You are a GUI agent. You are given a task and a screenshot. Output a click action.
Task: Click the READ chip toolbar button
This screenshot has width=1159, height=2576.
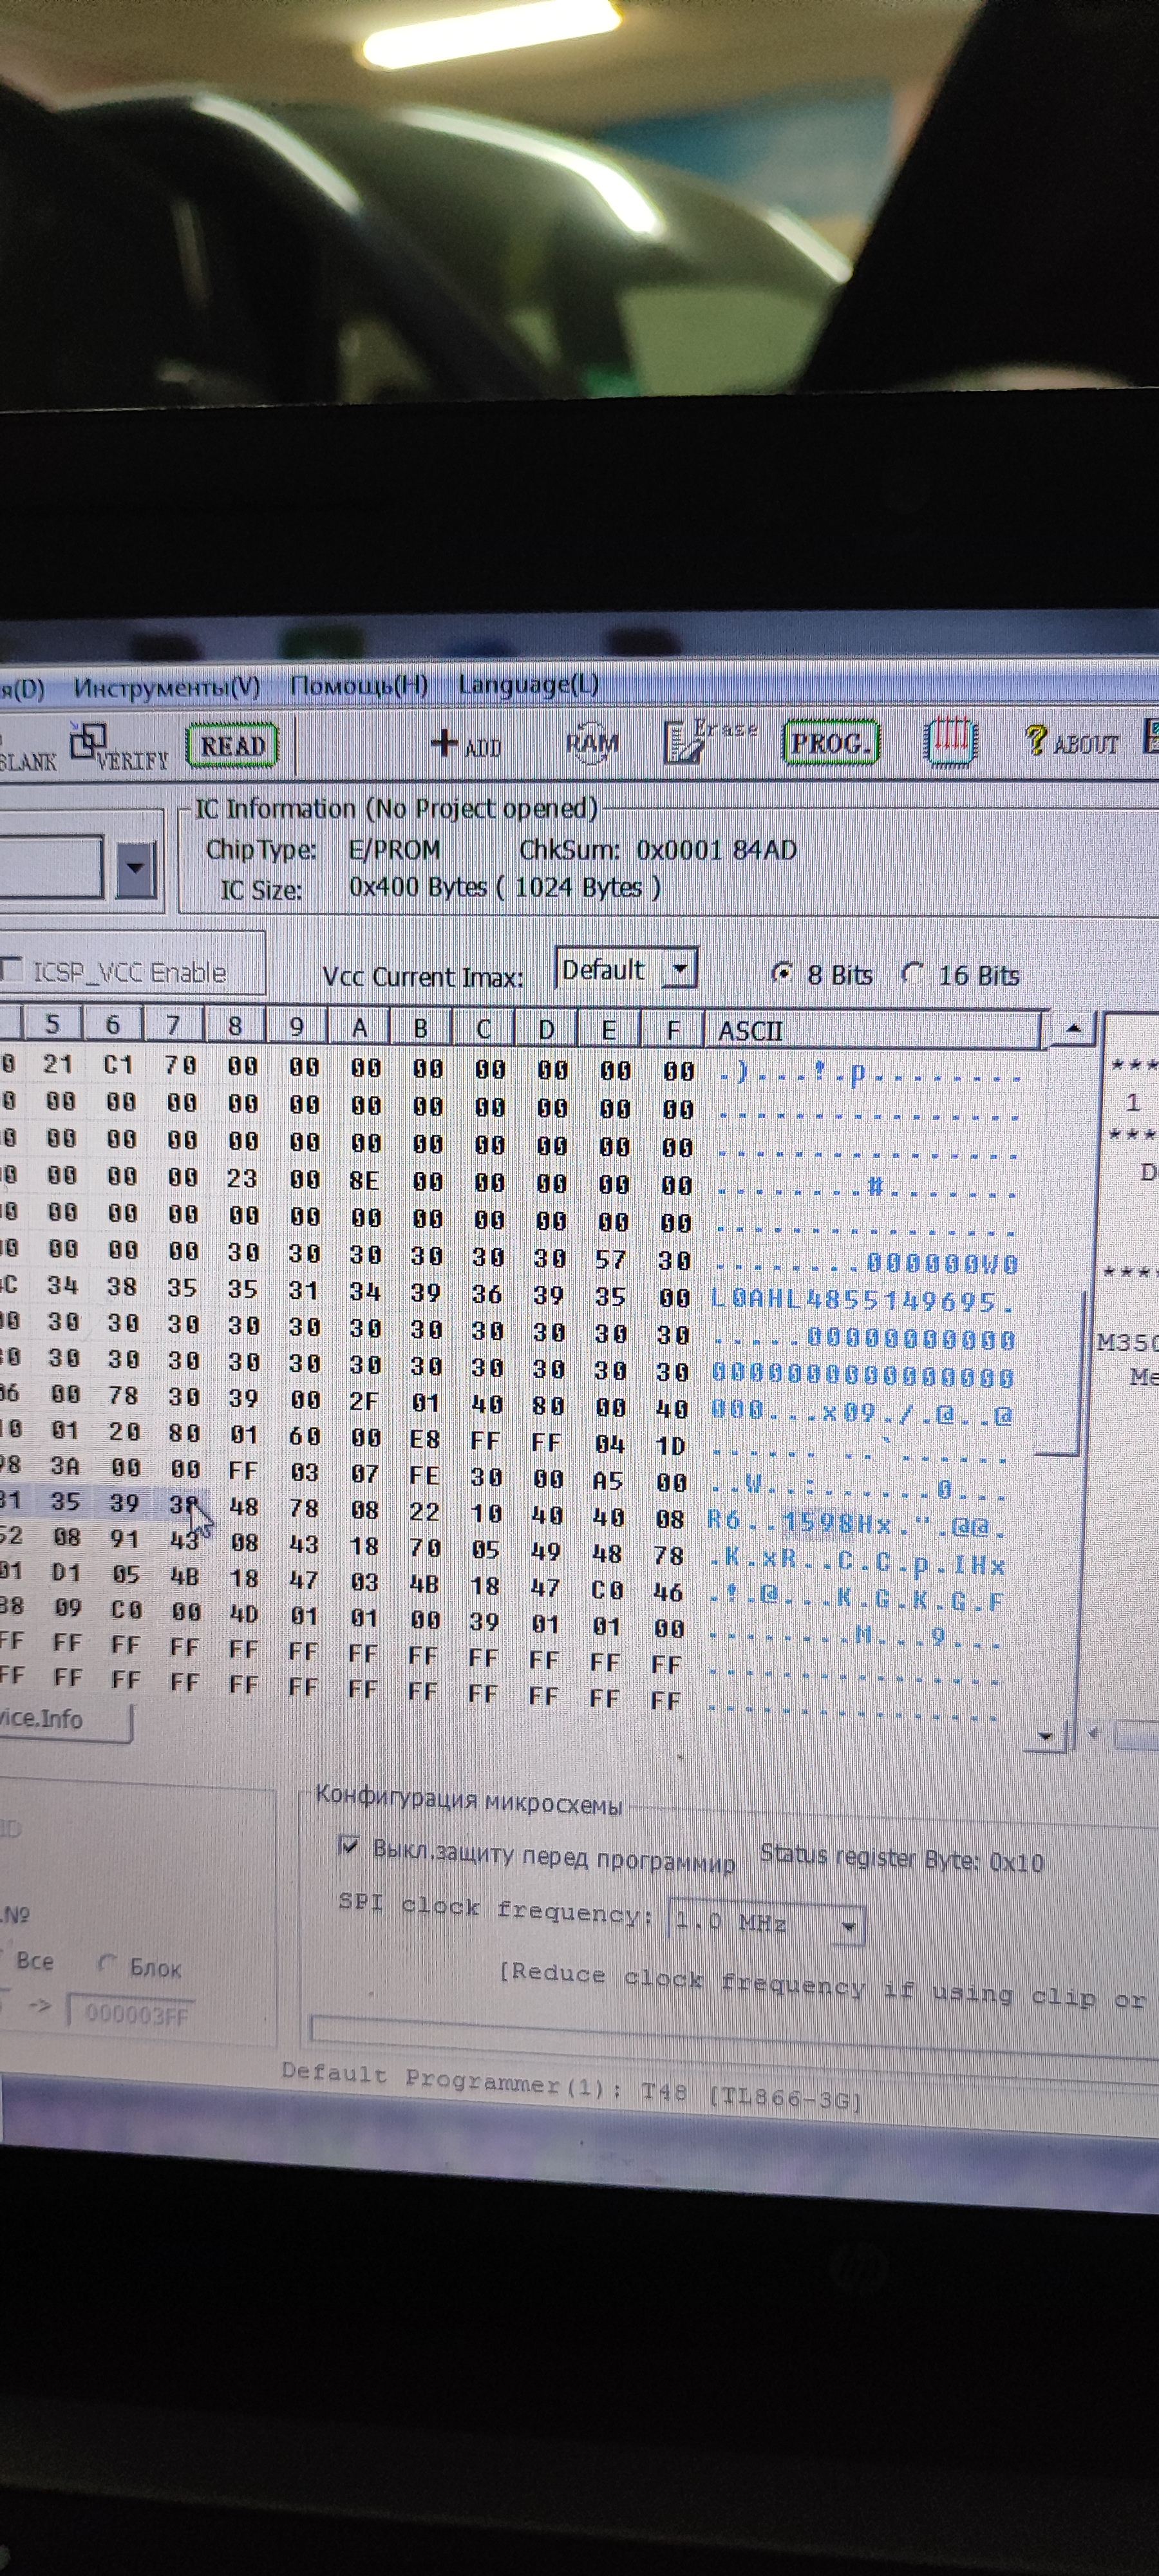coord(232,746)
